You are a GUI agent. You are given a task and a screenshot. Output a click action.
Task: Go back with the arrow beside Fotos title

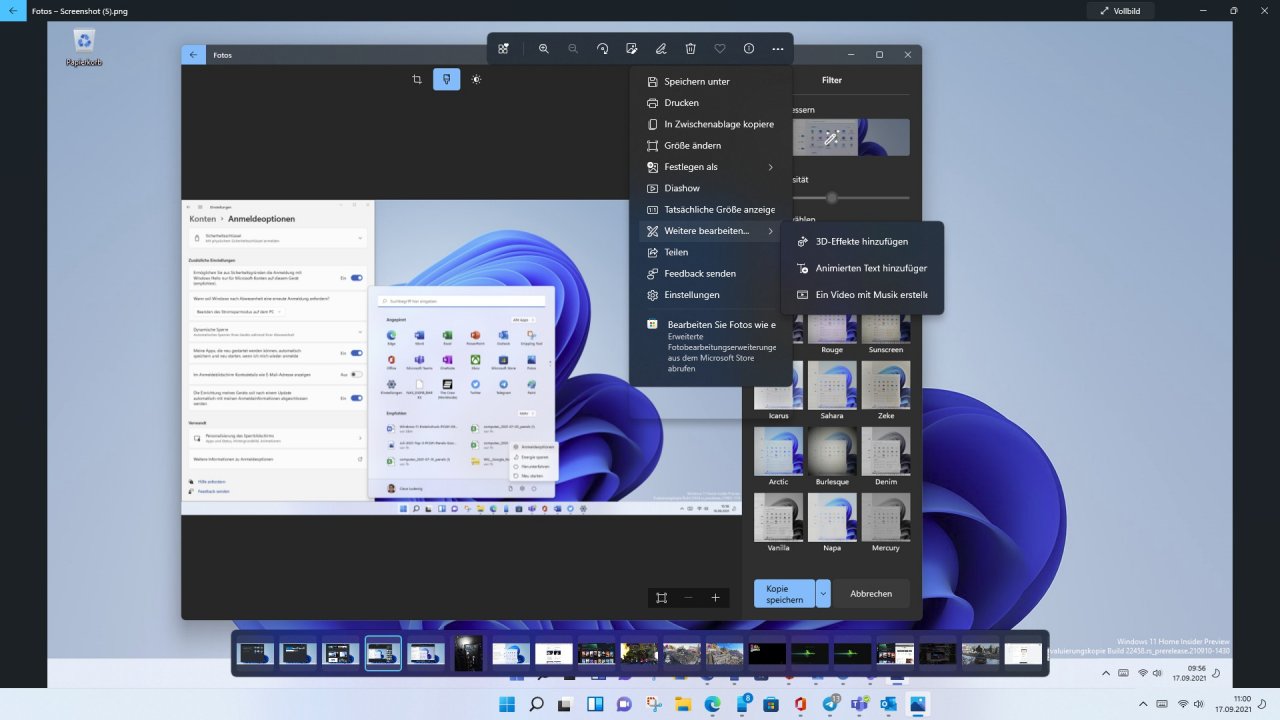tap(193, 55)
